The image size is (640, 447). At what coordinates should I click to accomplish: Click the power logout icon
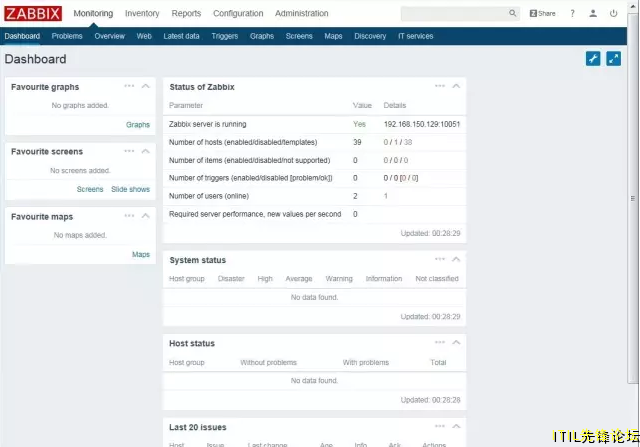(x=613, y=13)
